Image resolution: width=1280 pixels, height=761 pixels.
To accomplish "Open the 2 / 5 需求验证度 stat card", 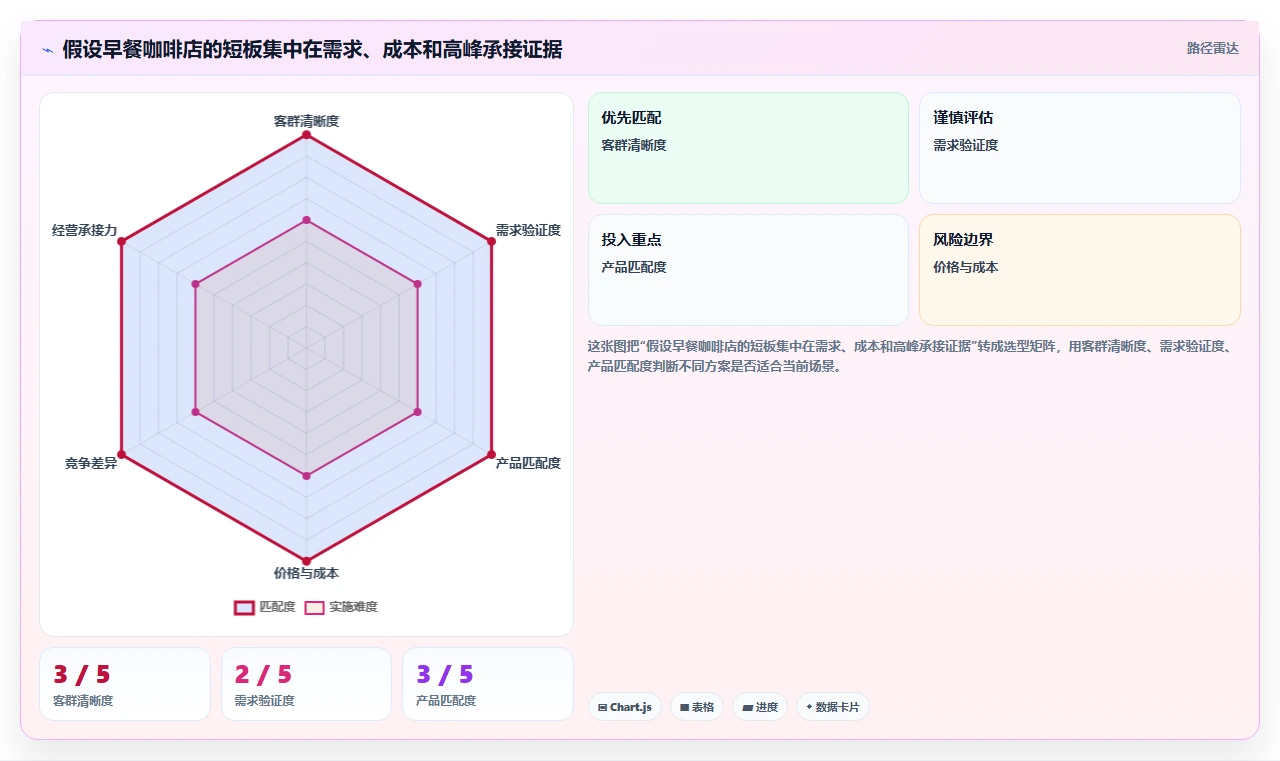I will (x=306, y=684).
